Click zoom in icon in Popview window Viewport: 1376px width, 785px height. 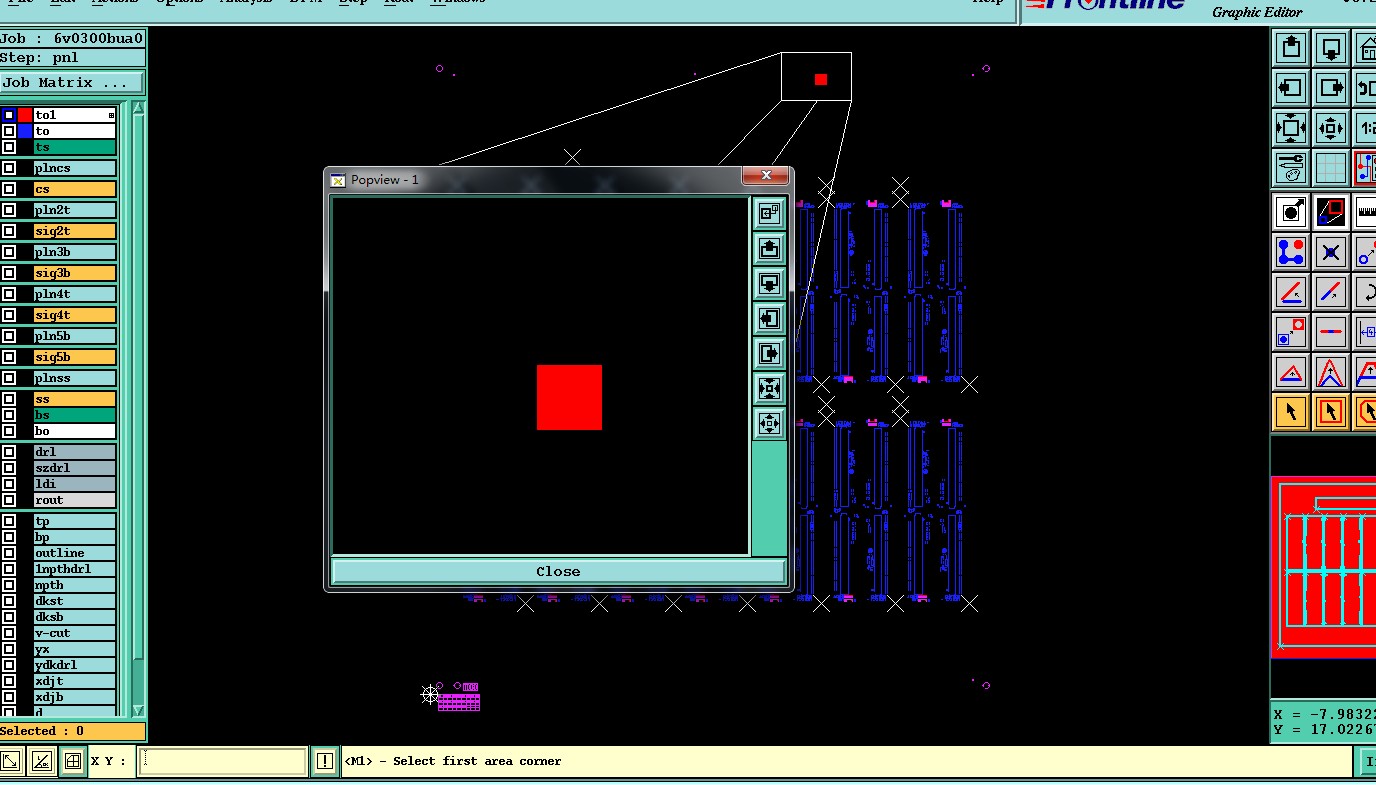point(769,388)
